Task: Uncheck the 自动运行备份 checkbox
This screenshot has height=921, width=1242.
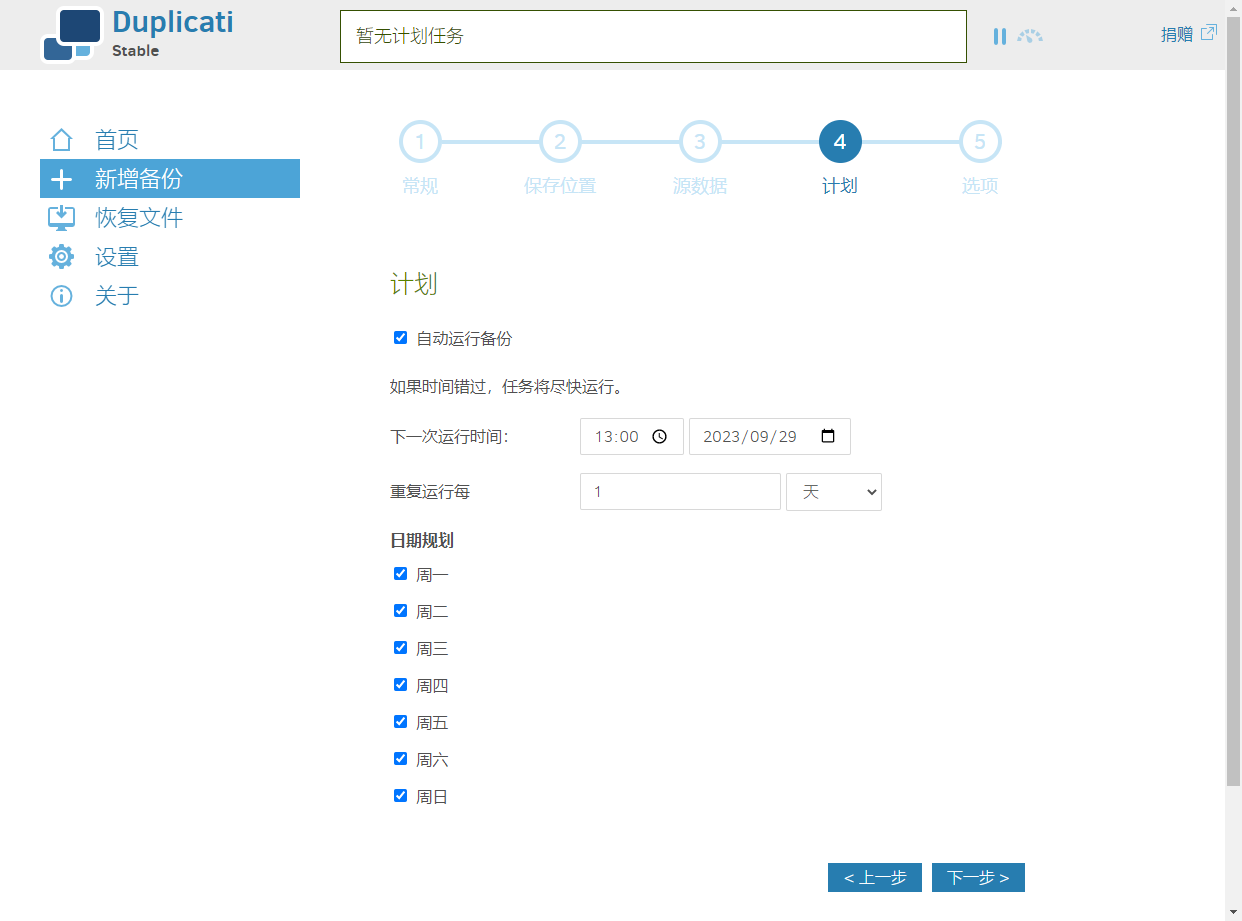Action: pyautogui.click(x=400, y=338)
